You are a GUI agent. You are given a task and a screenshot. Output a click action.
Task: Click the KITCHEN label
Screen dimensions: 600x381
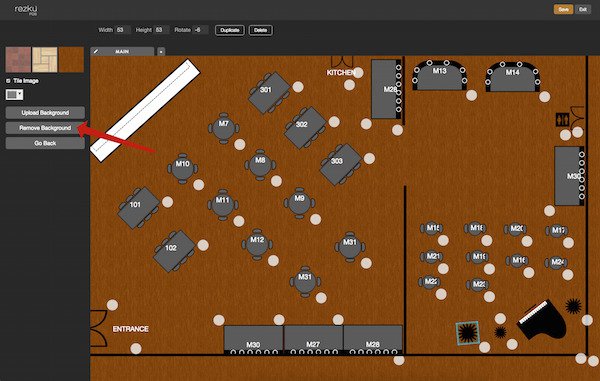point(341,73)
